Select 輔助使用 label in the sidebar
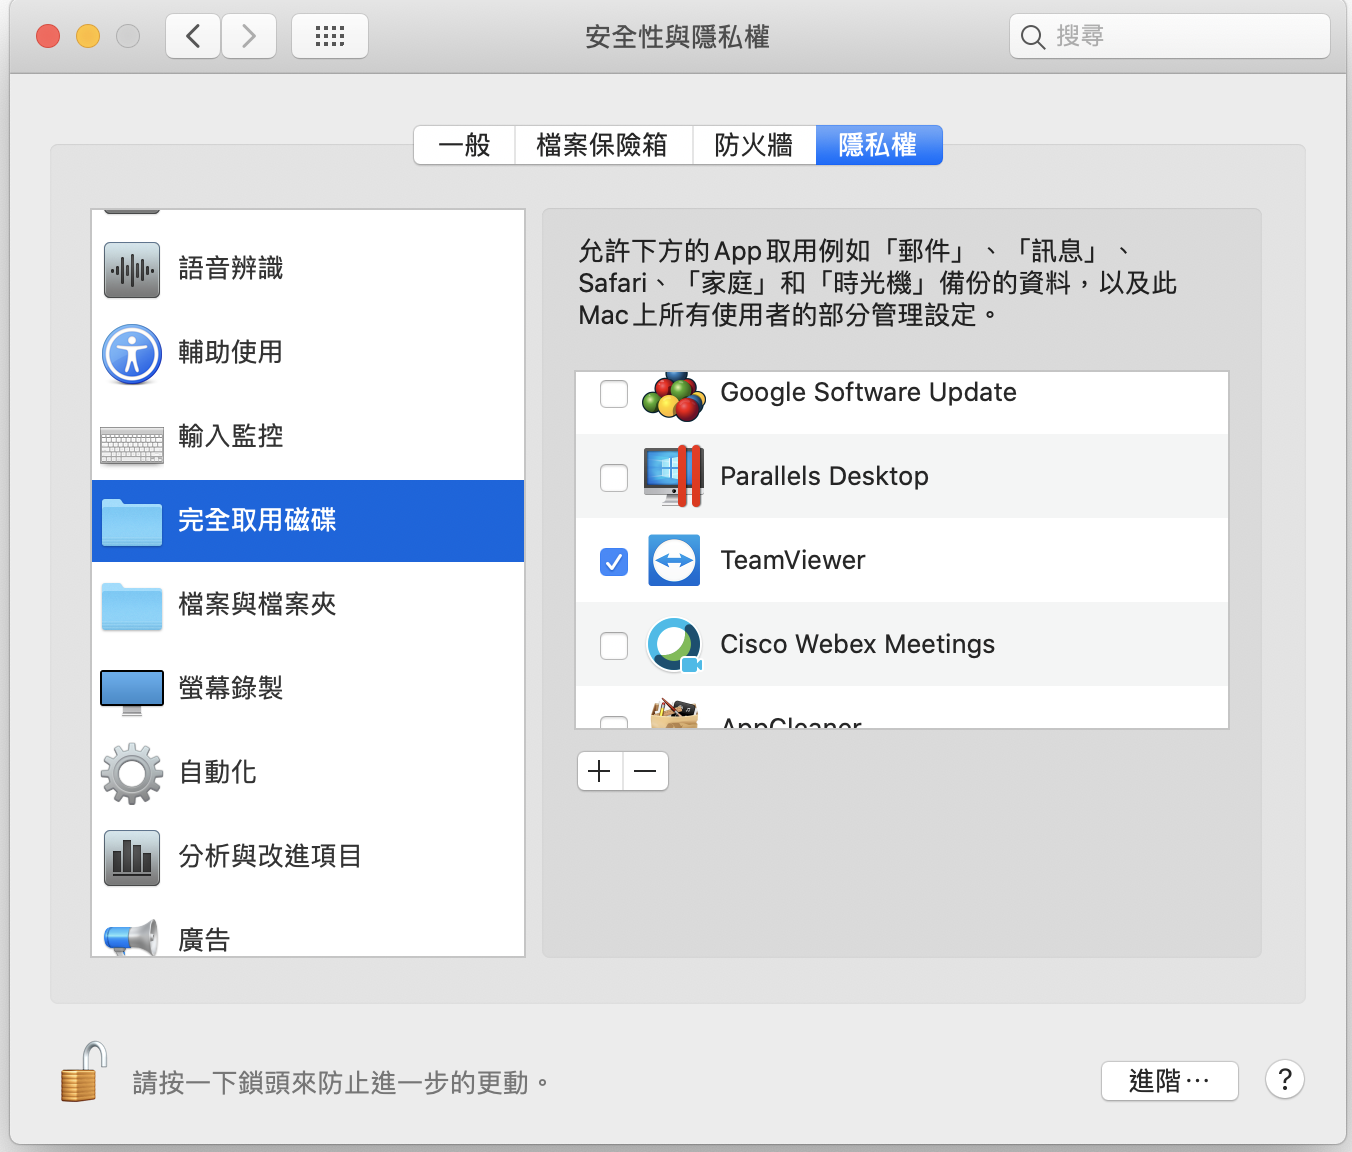 pos(231,352)
